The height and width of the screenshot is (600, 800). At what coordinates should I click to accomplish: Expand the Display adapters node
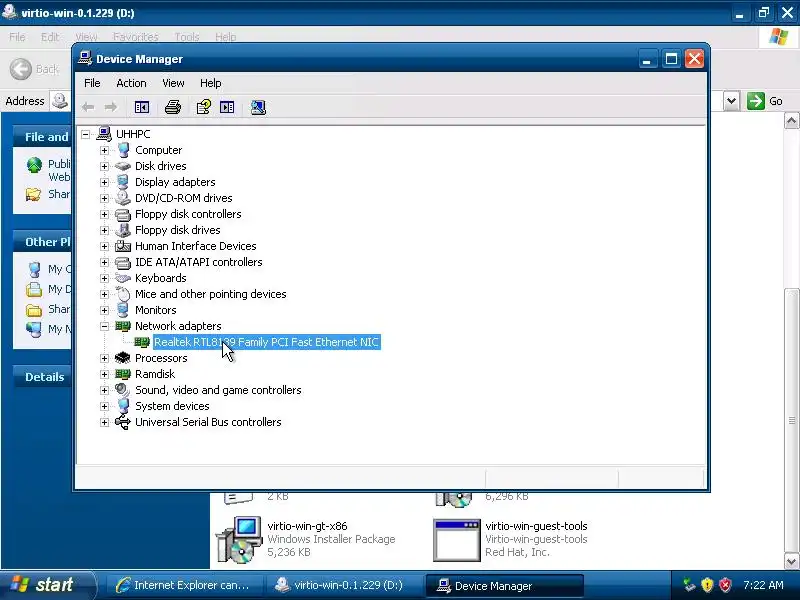point(104,182)
